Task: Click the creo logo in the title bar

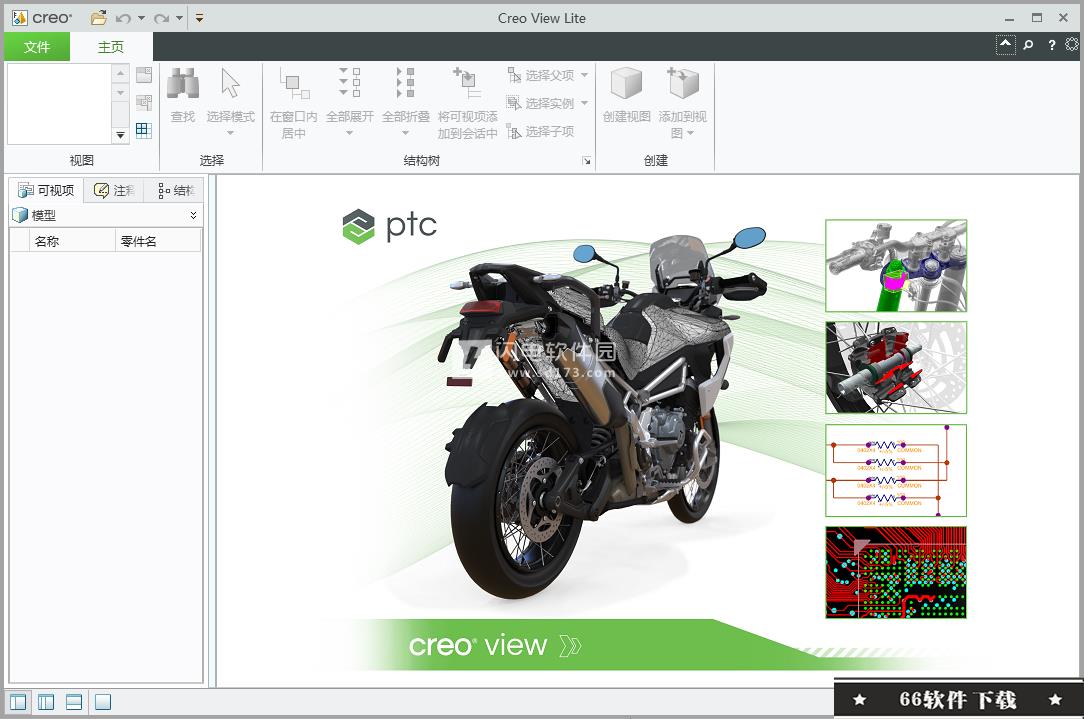Action: (x=42, y=18)
